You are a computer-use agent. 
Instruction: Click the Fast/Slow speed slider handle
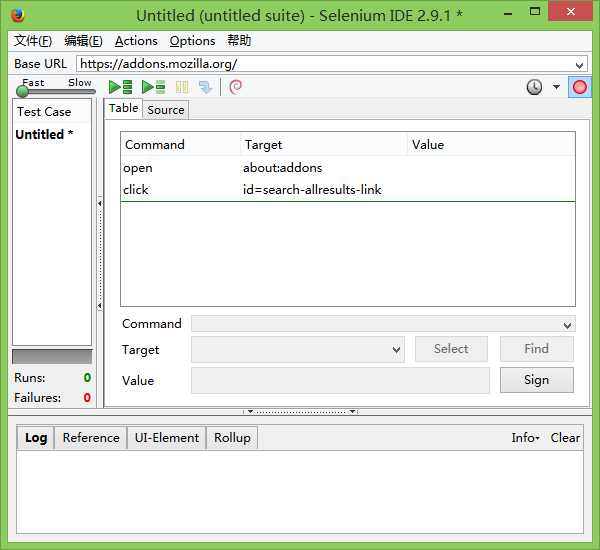(x=22, y=91)
